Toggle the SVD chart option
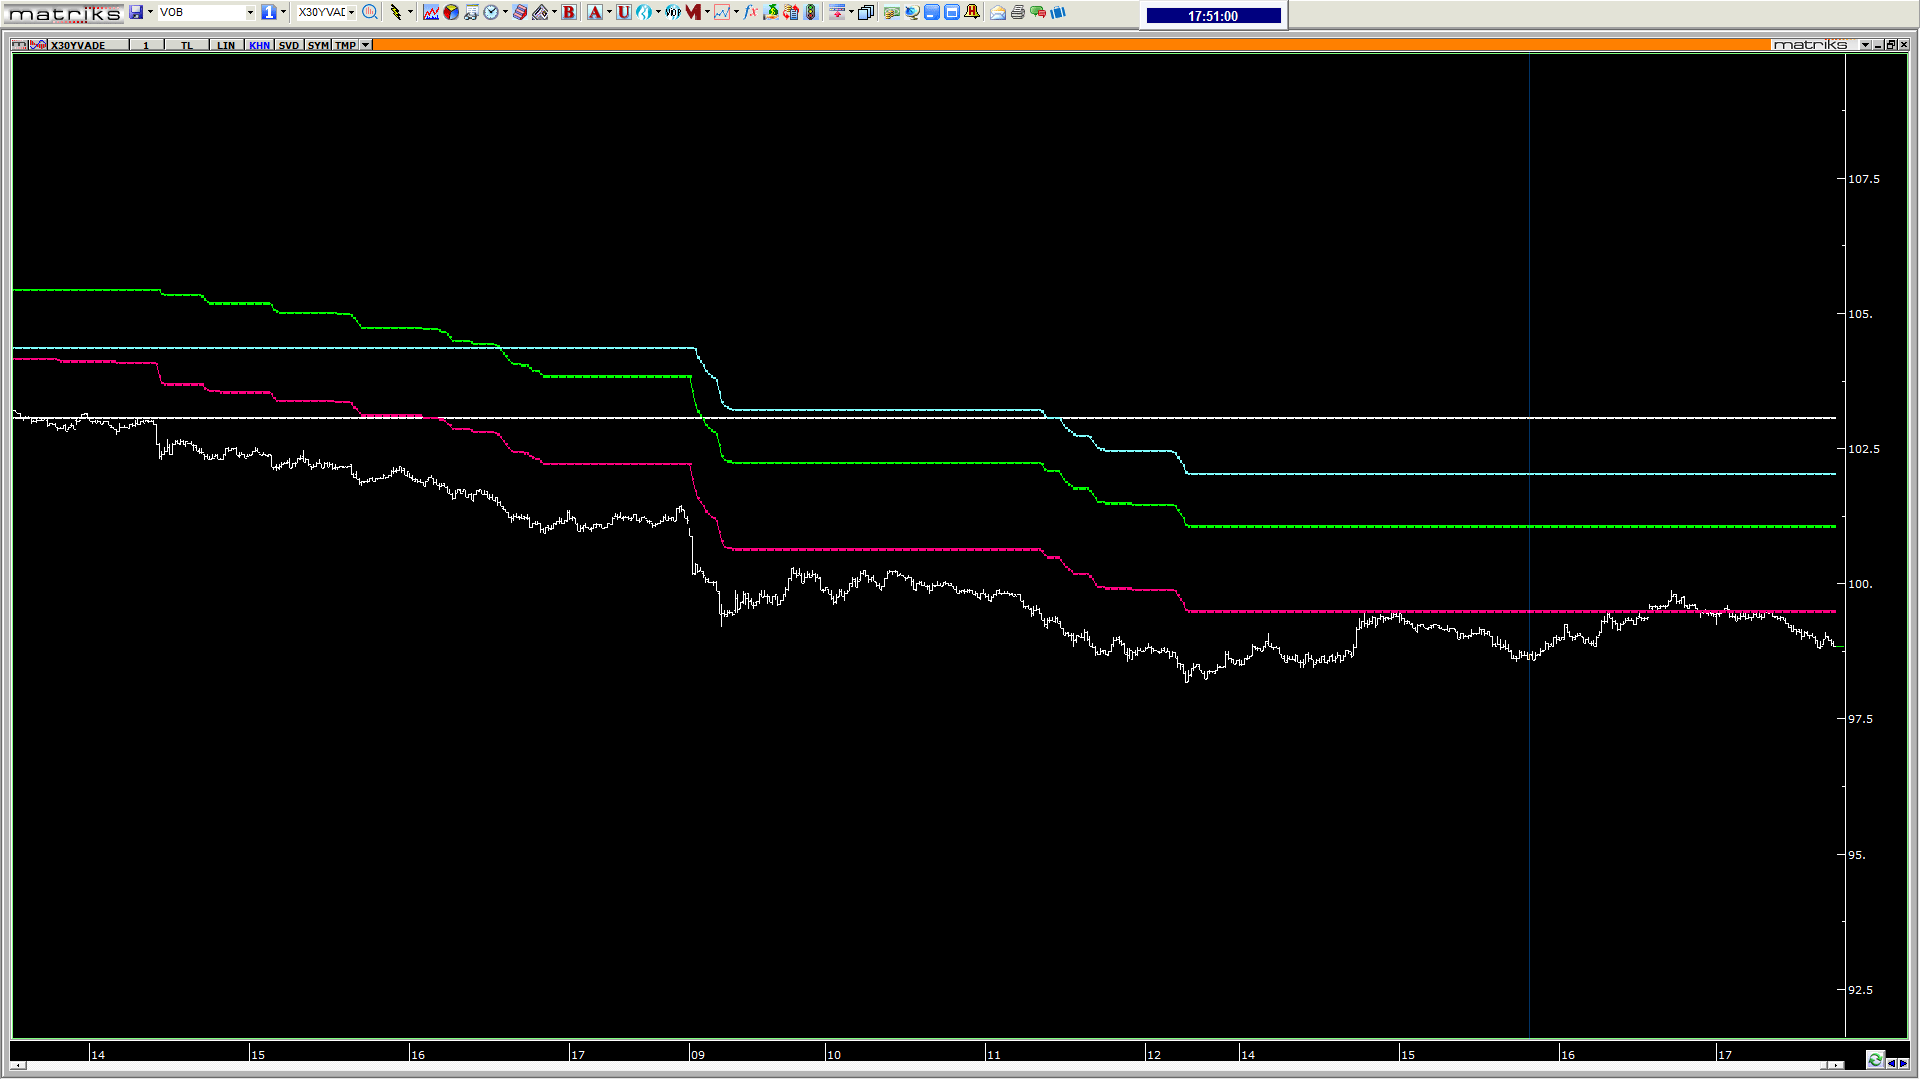The height and width of the screenshot is (1080, 1920). pyautogui.click(x=289, y=45)
